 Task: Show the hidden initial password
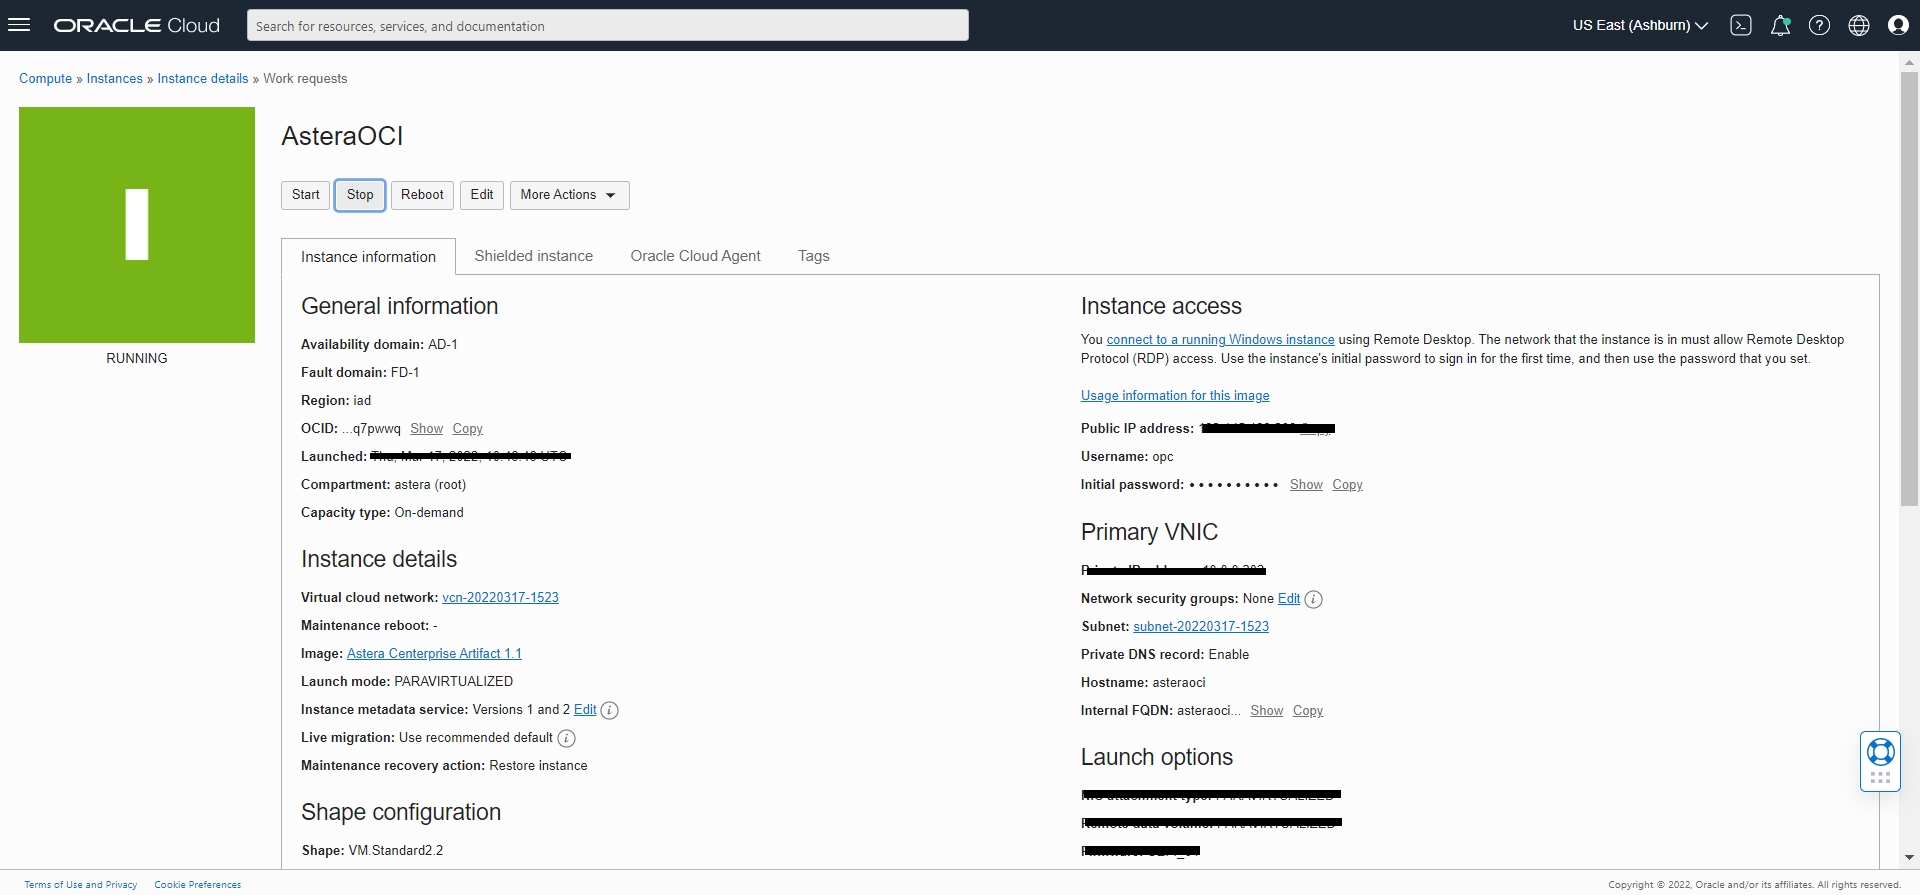[x=1306, y=485]
